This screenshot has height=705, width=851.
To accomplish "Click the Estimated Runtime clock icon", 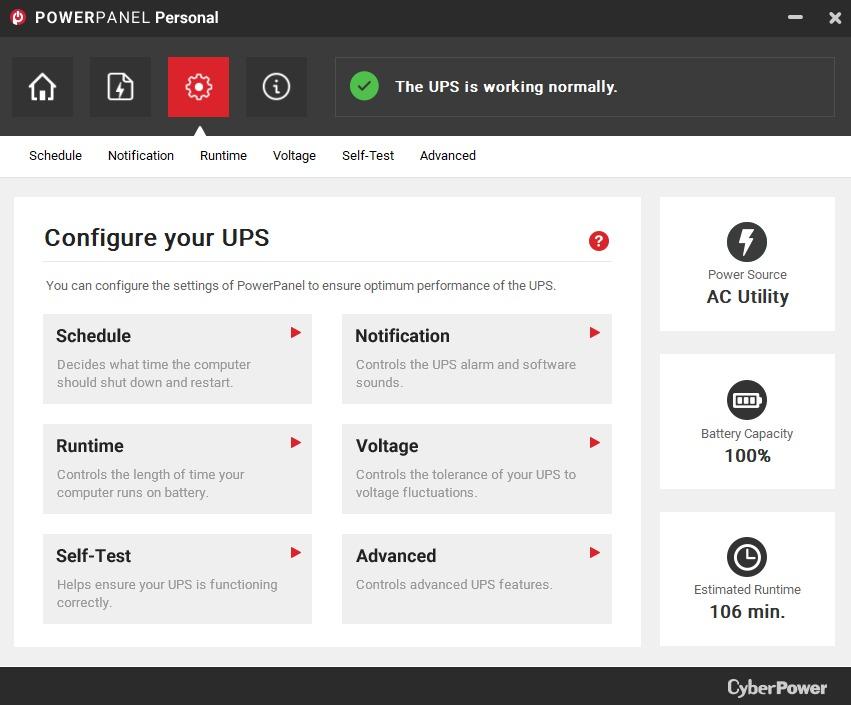I will (747, 557).
